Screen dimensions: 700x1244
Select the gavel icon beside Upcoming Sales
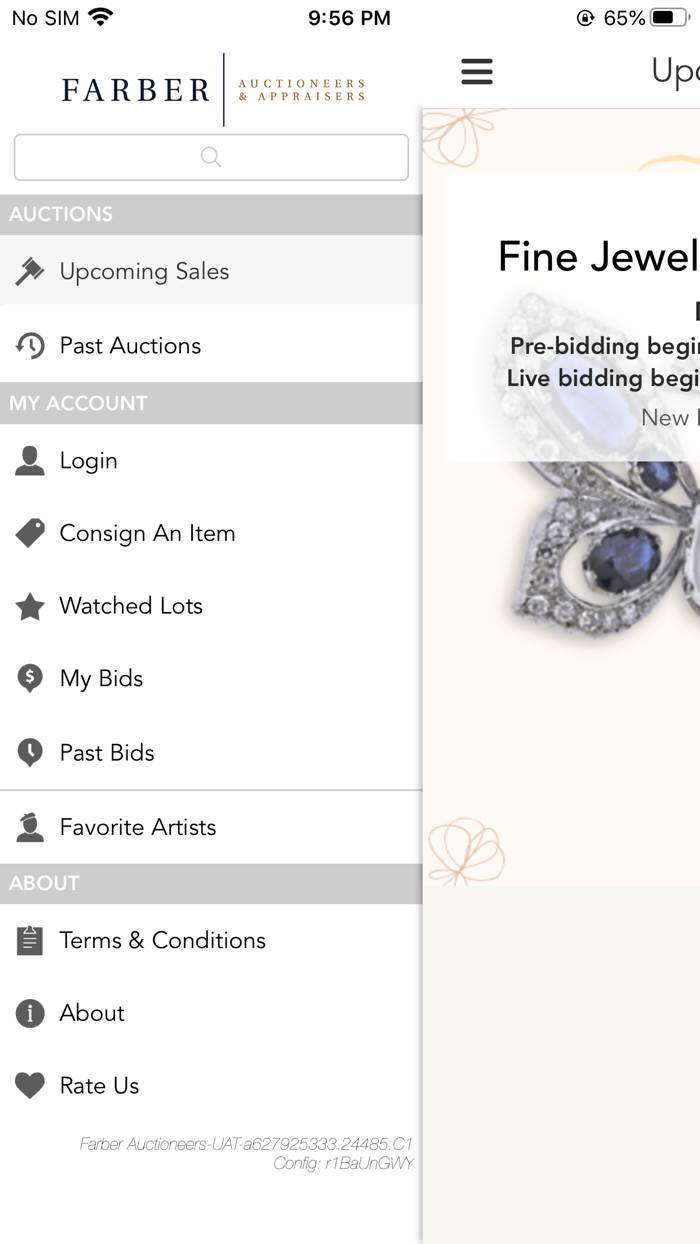click(29, 270)
